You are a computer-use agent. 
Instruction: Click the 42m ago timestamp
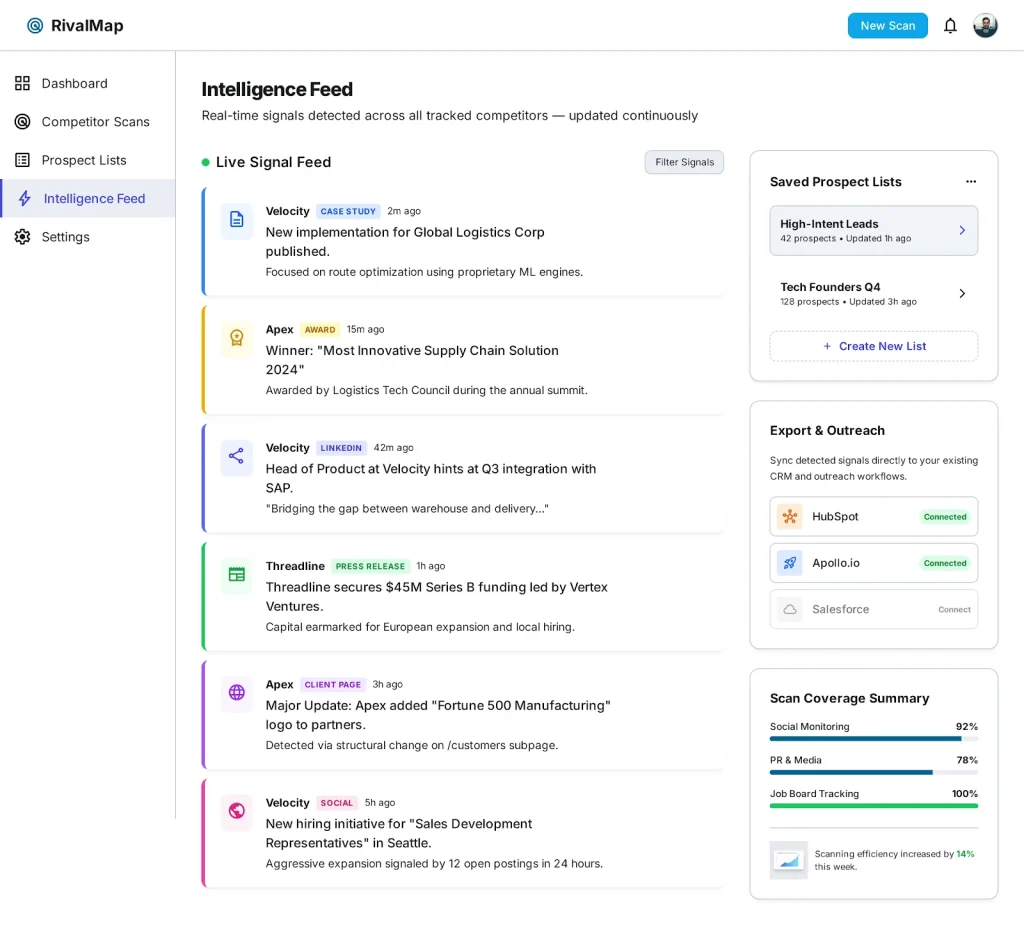(x=393, y=447)
